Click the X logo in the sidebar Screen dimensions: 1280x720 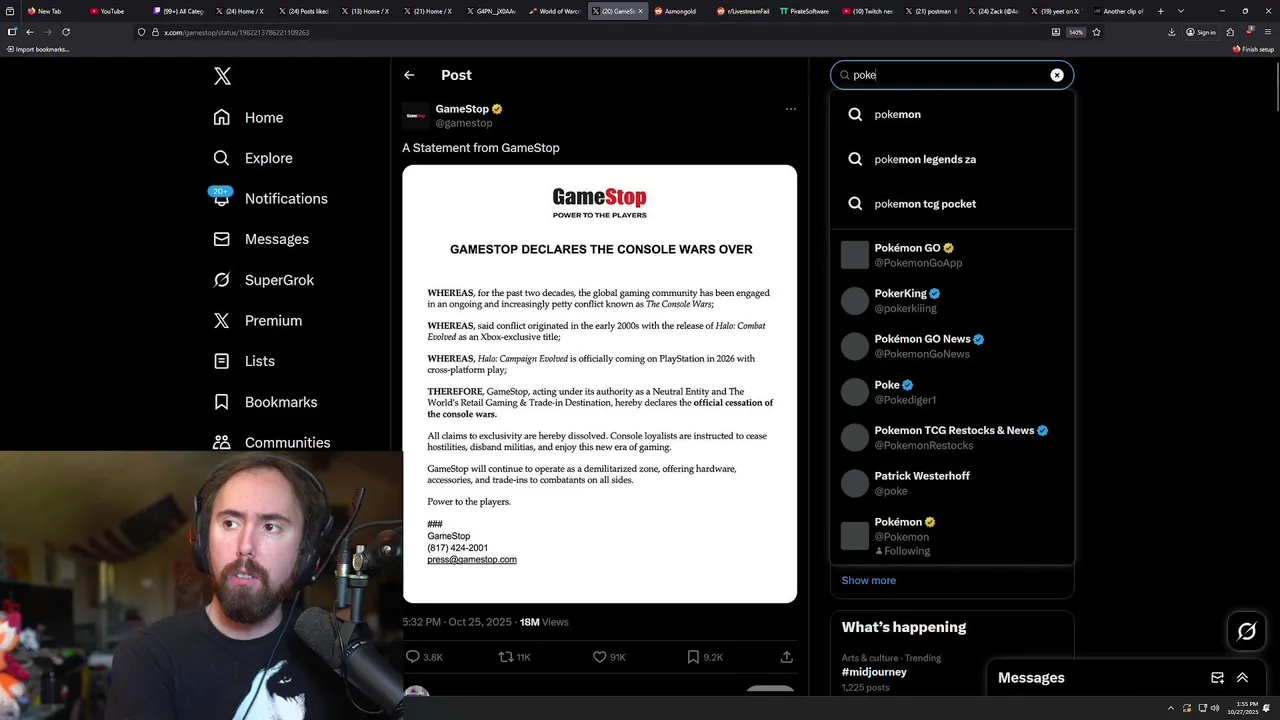[x=222, y=76]
